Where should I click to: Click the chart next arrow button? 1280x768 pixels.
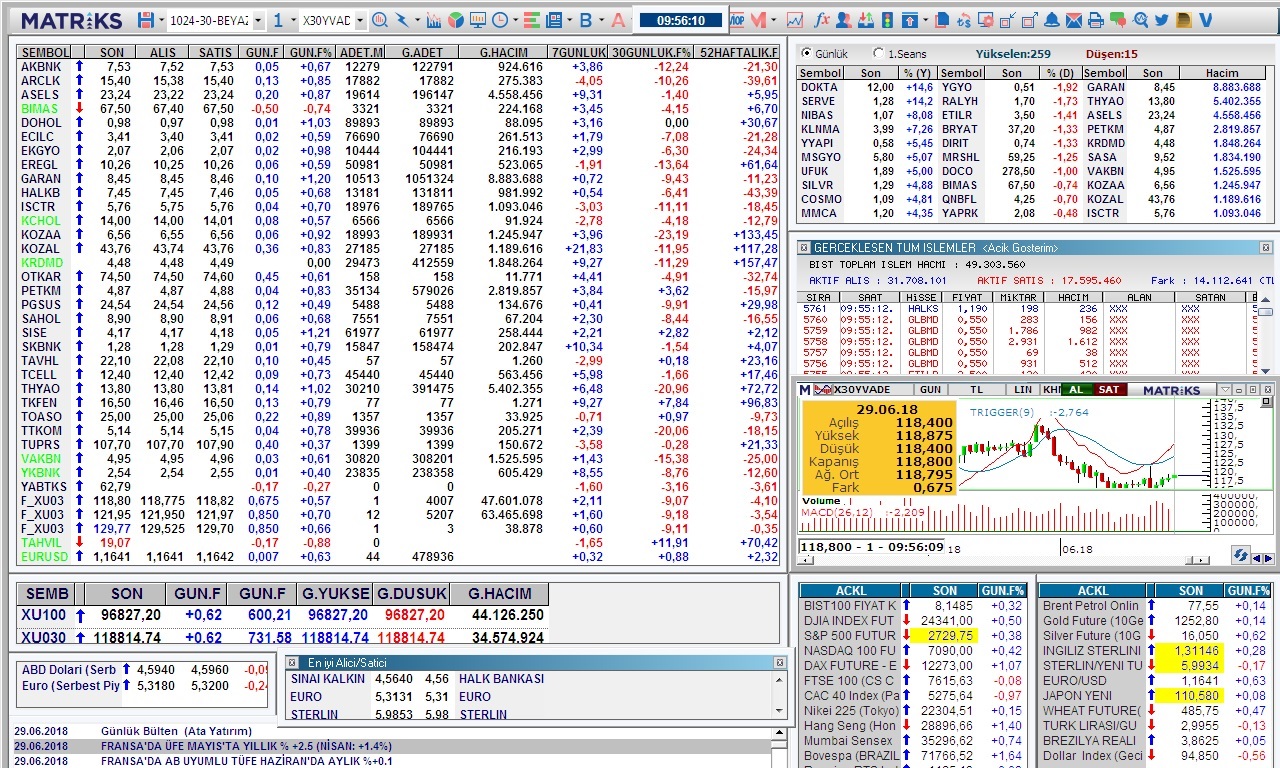tap(1268, 558)
